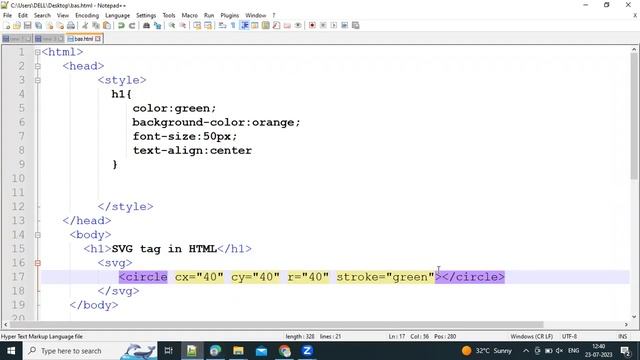Switch to the bas.html tab
The width and height of the screenshot is (640, 360).
click(84, 39)
